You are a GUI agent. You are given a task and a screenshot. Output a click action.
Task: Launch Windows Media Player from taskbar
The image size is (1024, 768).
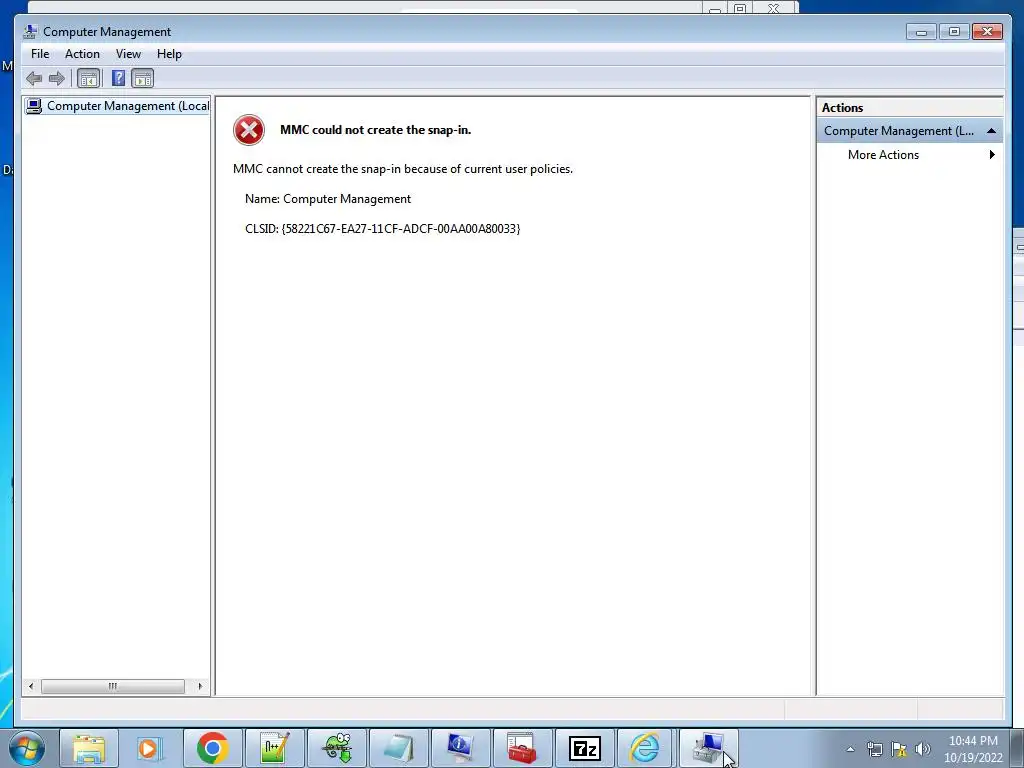pos(149,748)
